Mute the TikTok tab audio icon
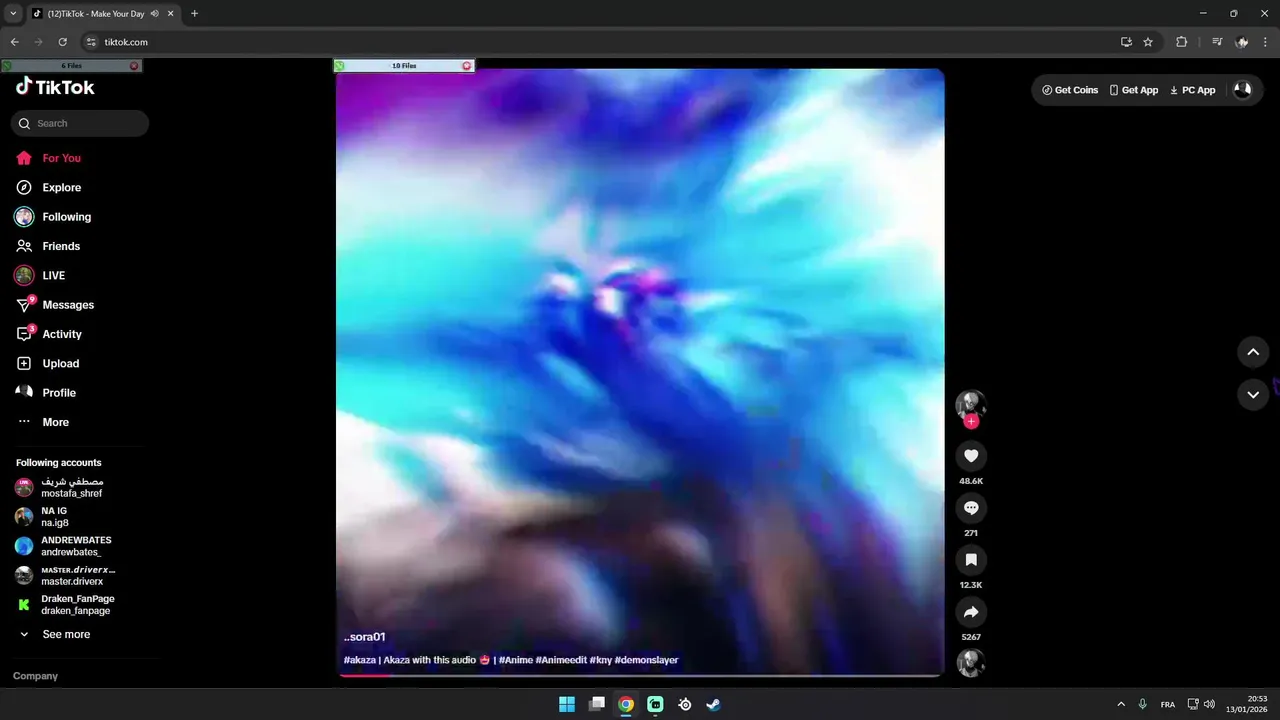 (155, 14)
